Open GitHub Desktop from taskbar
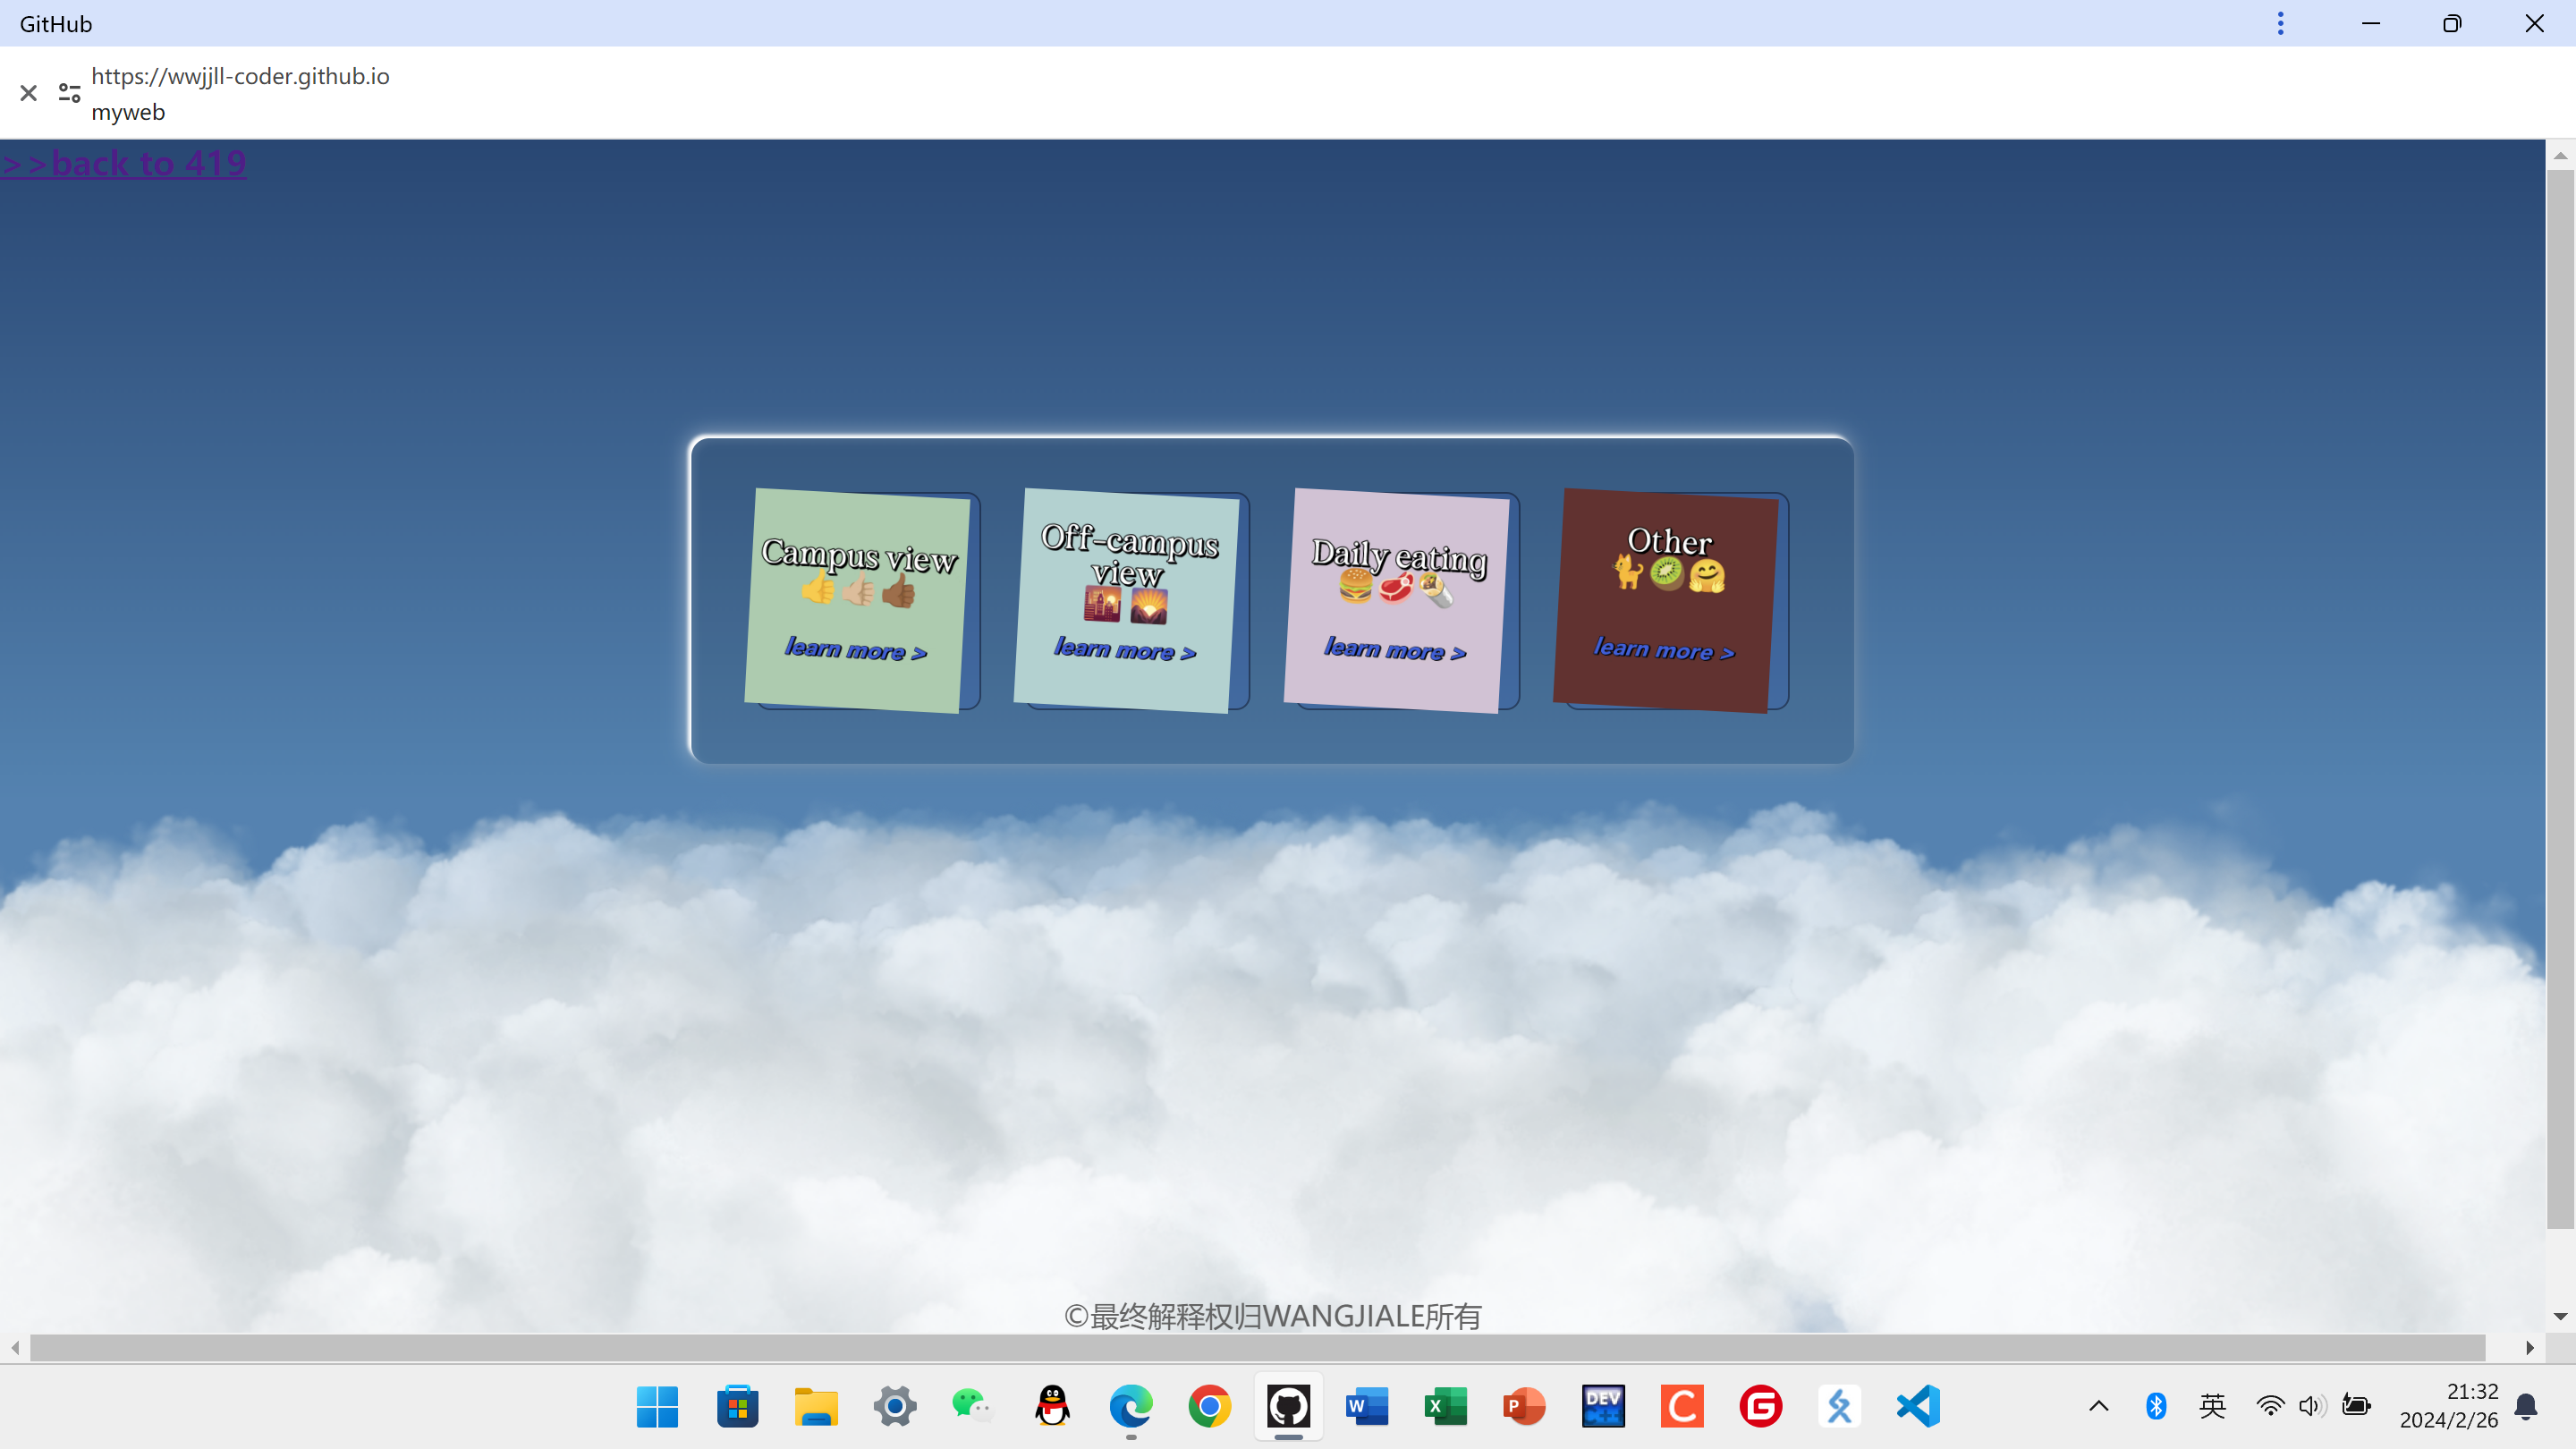2576x1449 pixels. pos(1288,1406)
